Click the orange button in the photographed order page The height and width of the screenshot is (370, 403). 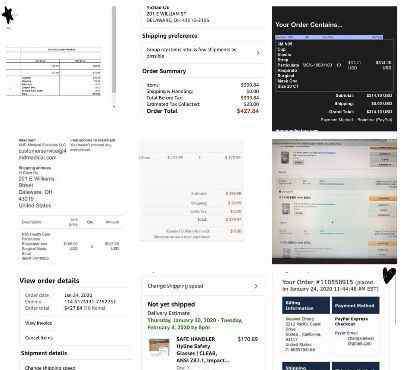click(x=383, y=198)
